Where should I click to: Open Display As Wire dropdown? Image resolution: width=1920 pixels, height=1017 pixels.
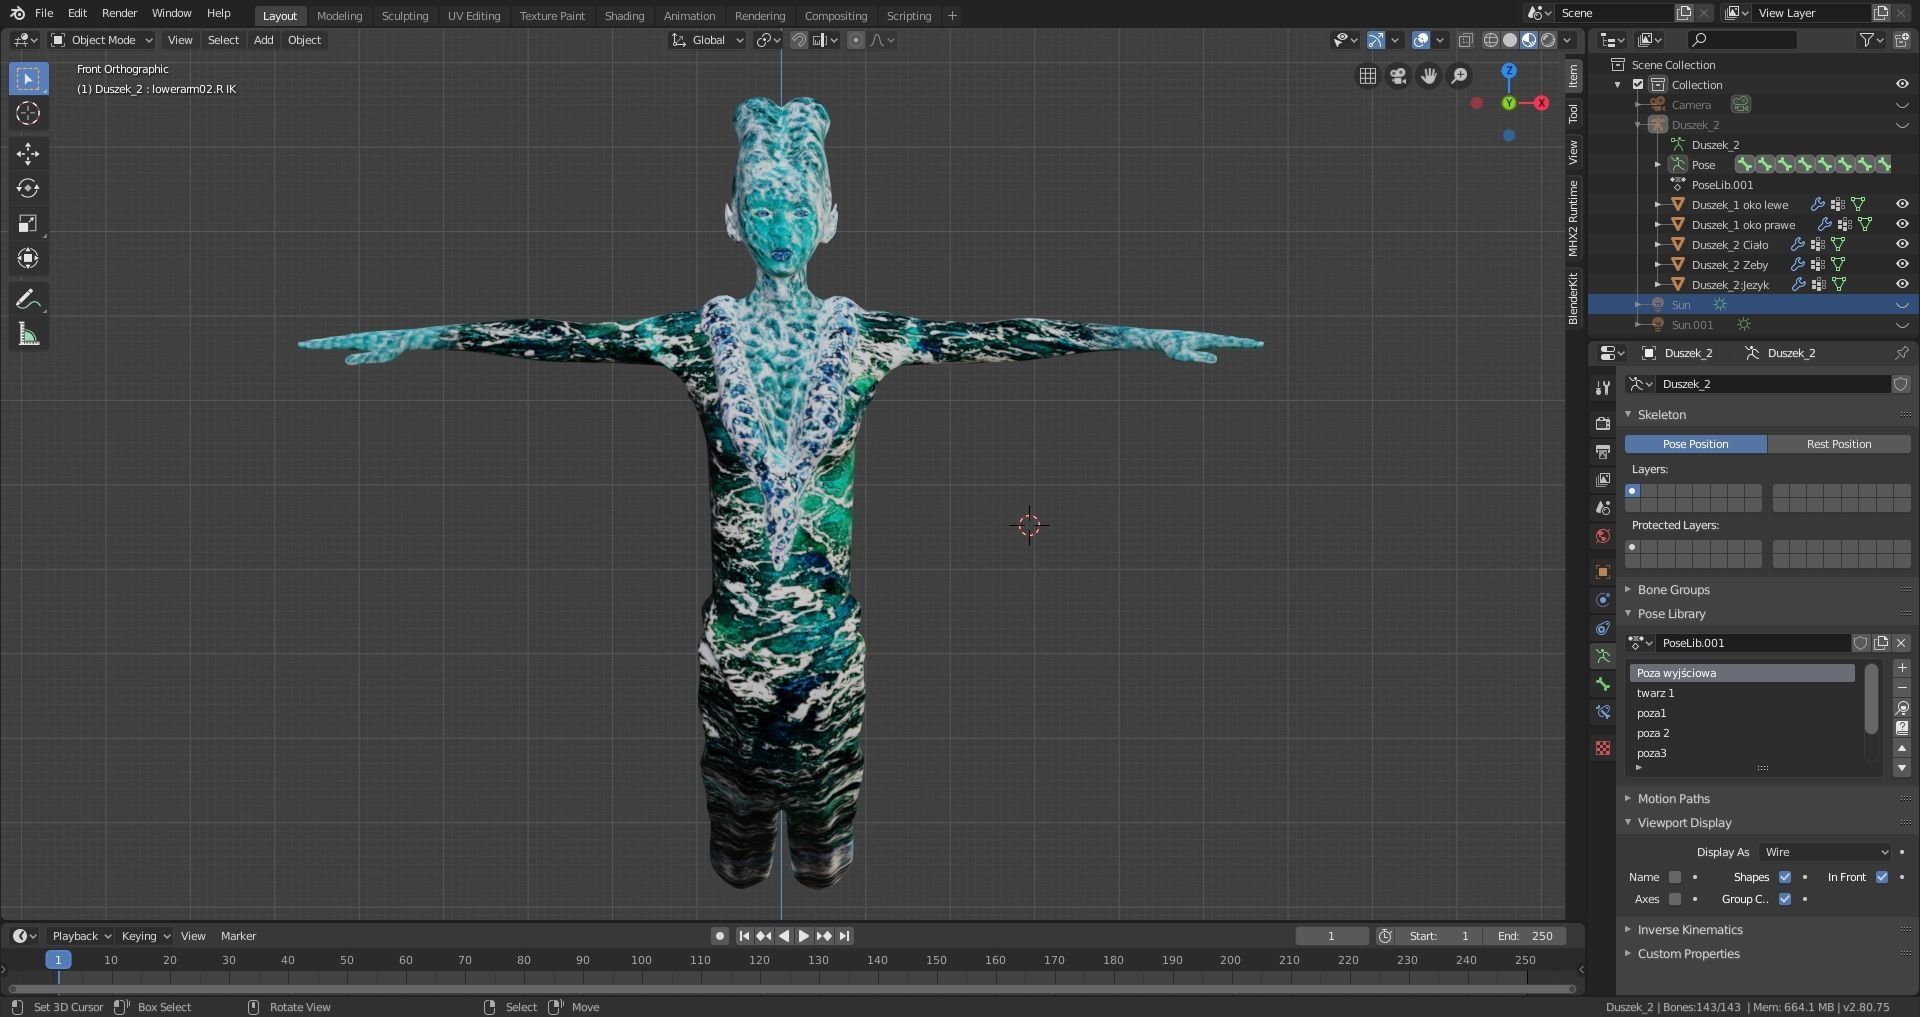[1825, 852]
